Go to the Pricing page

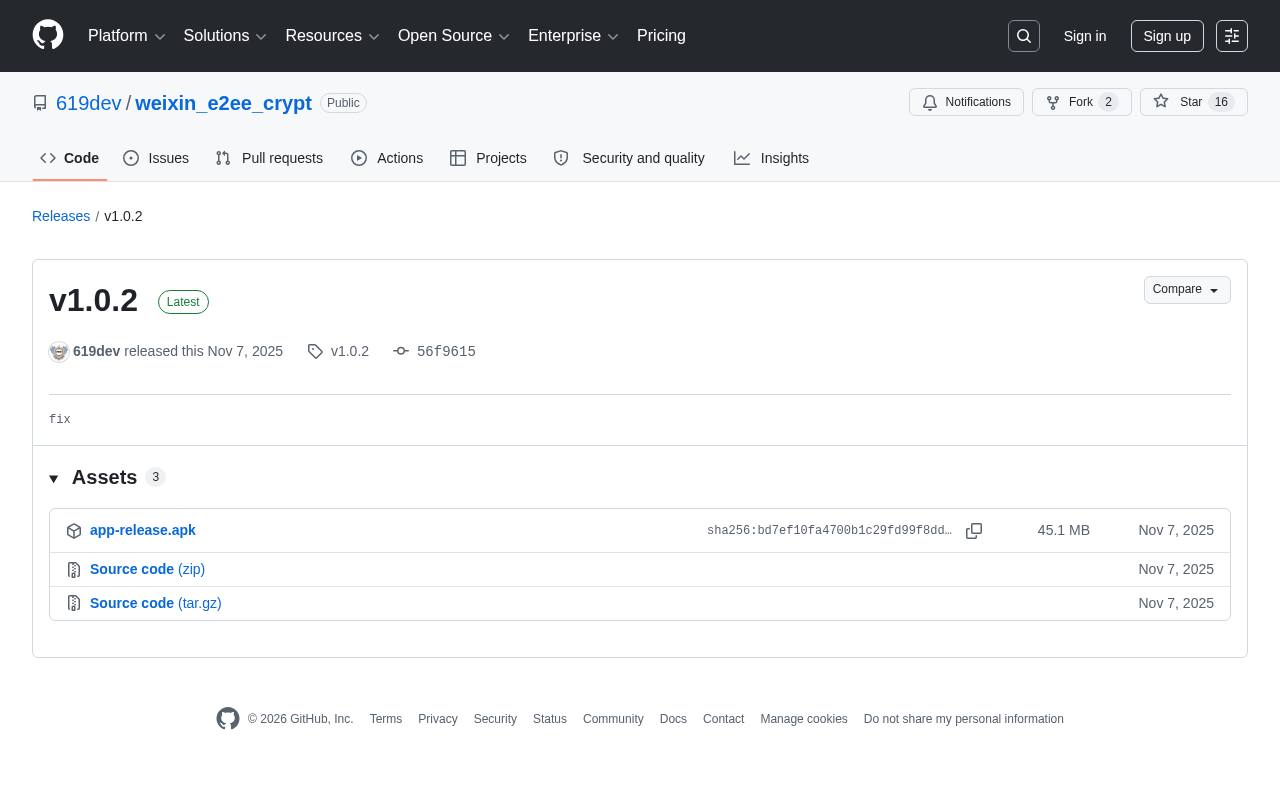(x=661, y=36)
